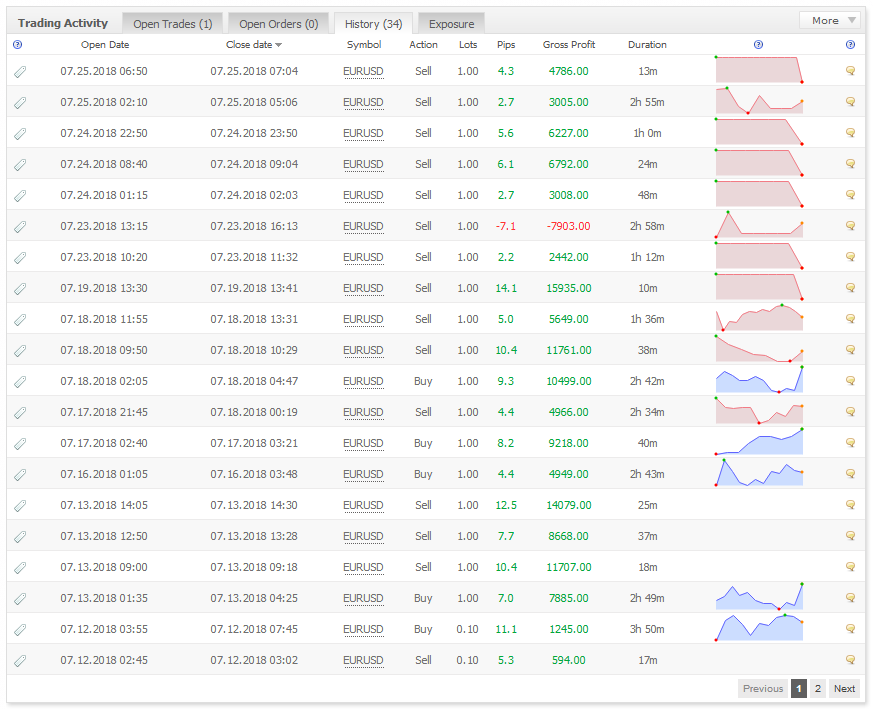This screenshot has height=709, width=873.
Task: Open comment bubble for trade closed 07.25.2018 05:06
Action: [x=850, y=101]
